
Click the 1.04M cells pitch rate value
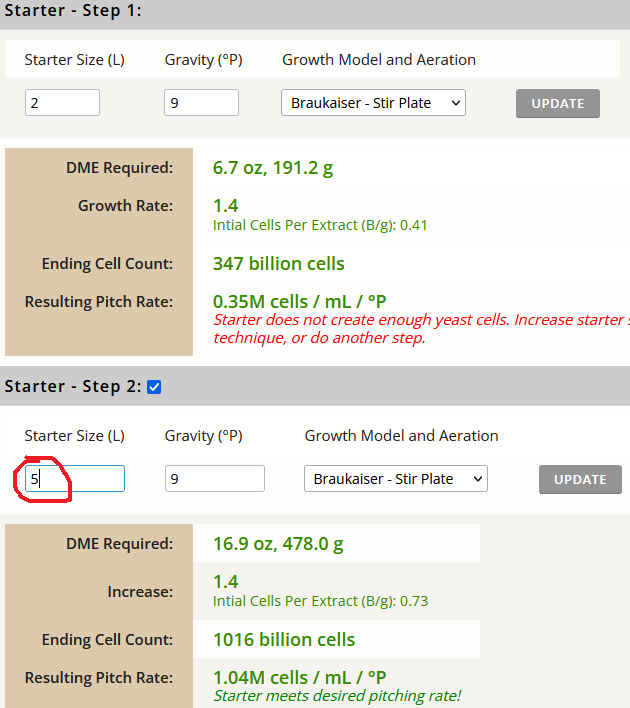(x=299, y=677)
